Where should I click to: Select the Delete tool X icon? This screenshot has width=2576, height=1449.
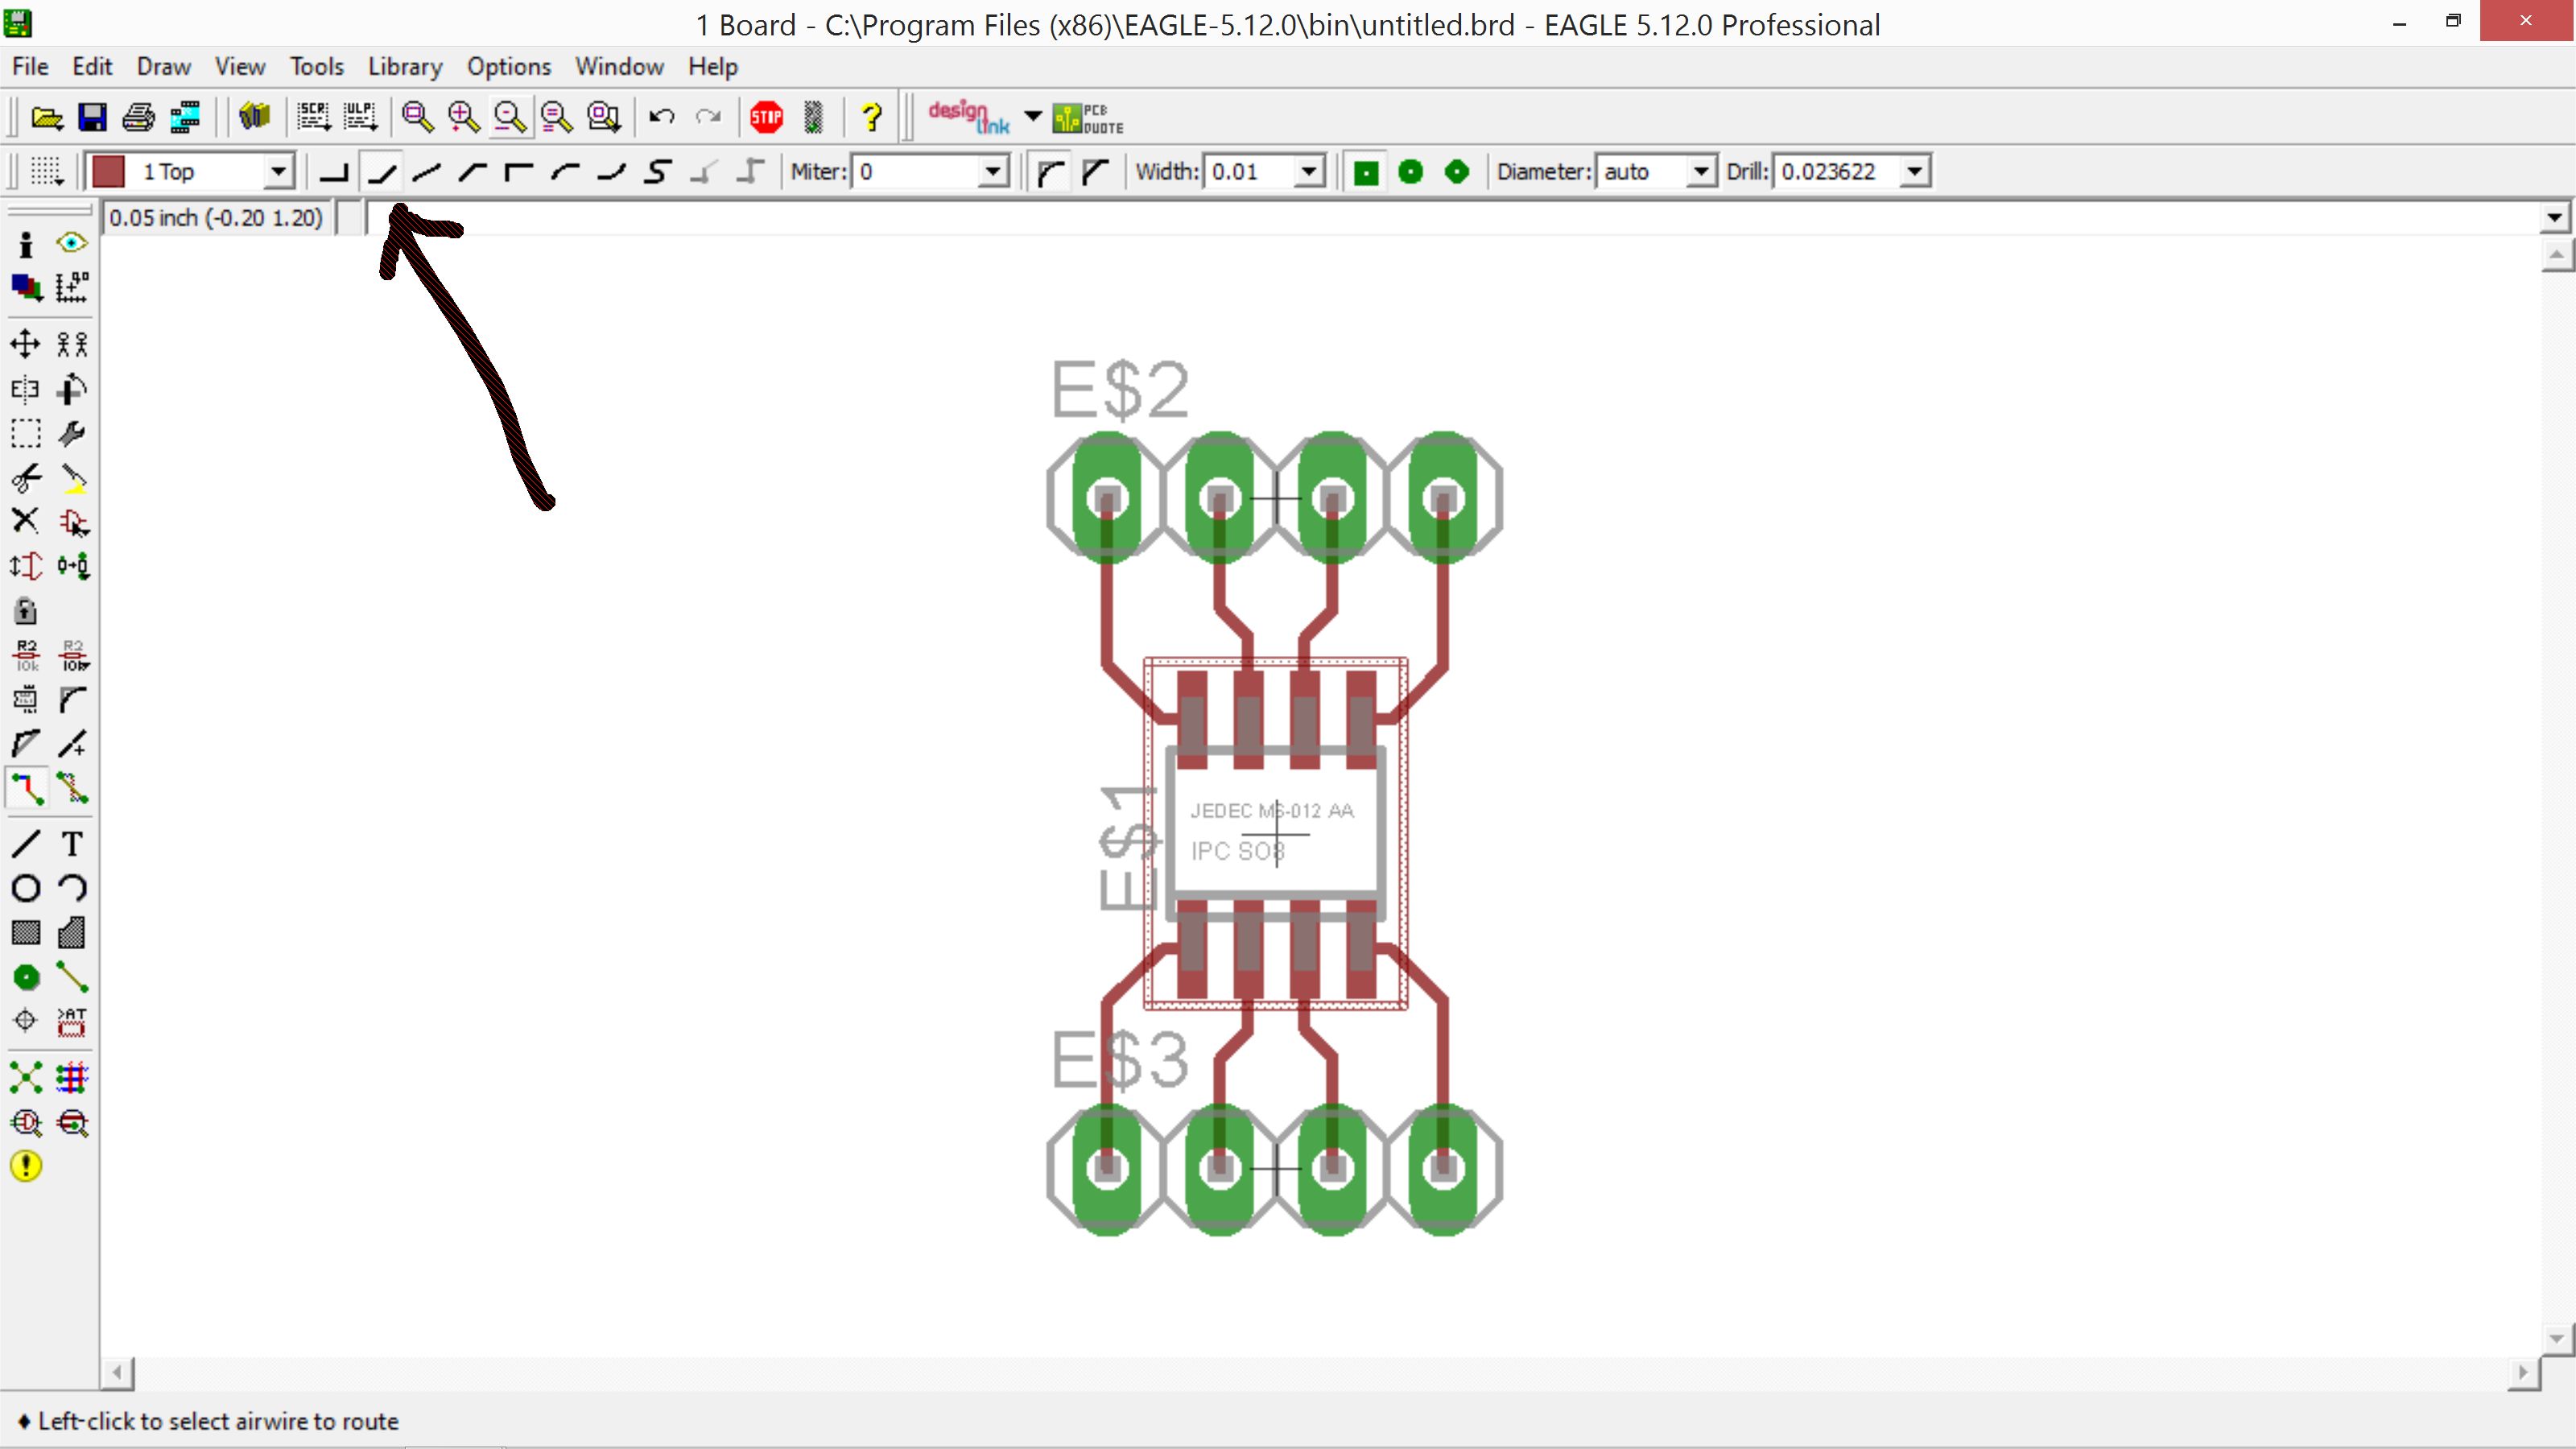coord(26,521)
